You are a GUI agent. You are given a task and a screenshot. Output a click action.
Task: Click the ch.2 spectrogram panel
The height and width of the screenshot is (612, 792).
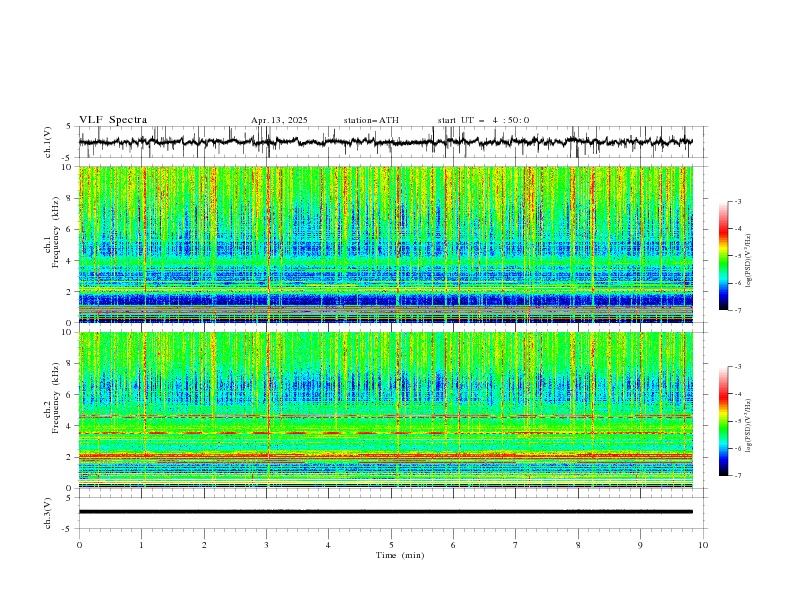385,410
